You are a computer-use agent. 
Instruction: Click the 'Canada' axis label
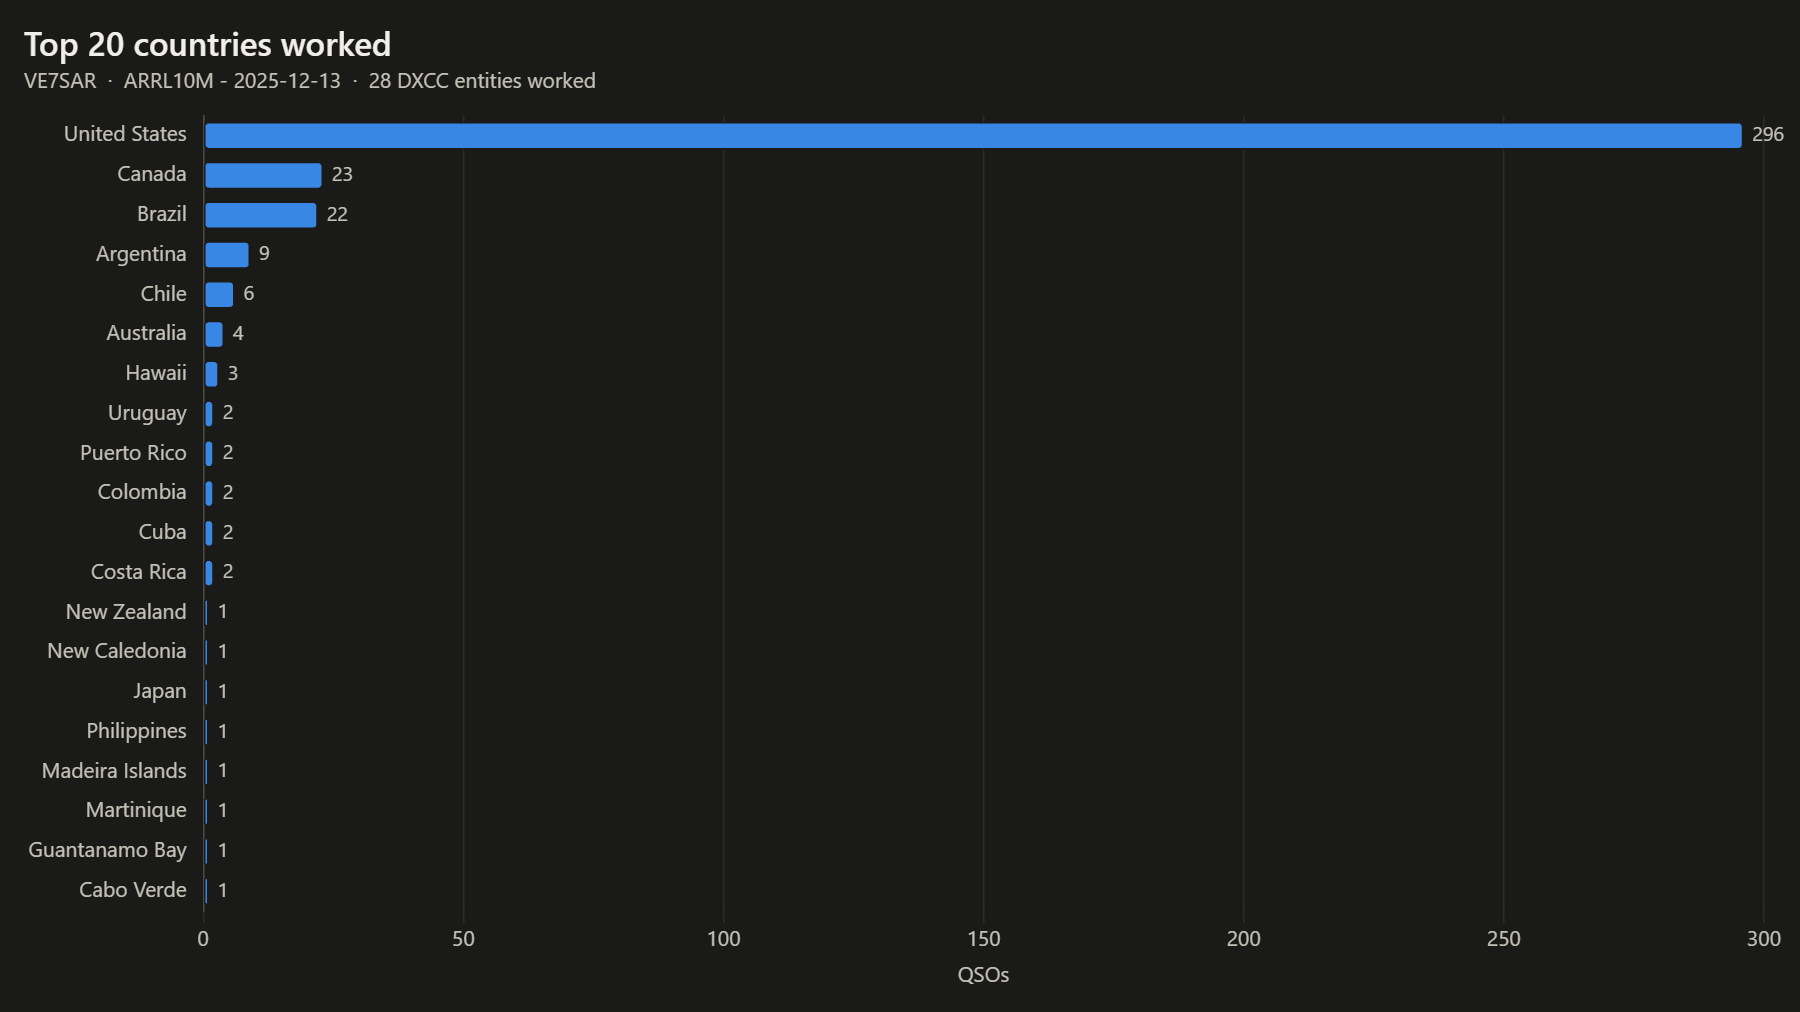click(152, 174)
